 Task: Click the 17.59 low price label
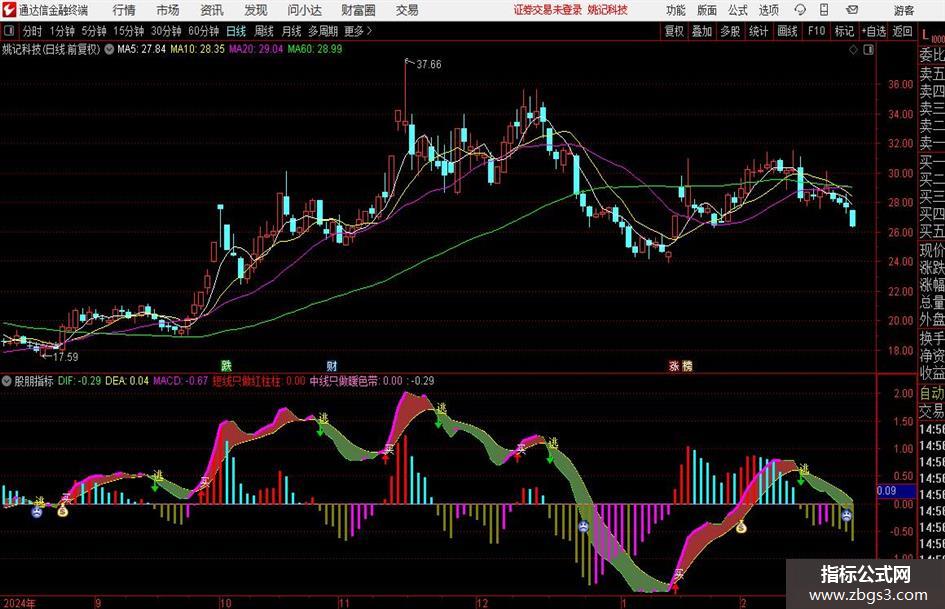click(66, 357)
